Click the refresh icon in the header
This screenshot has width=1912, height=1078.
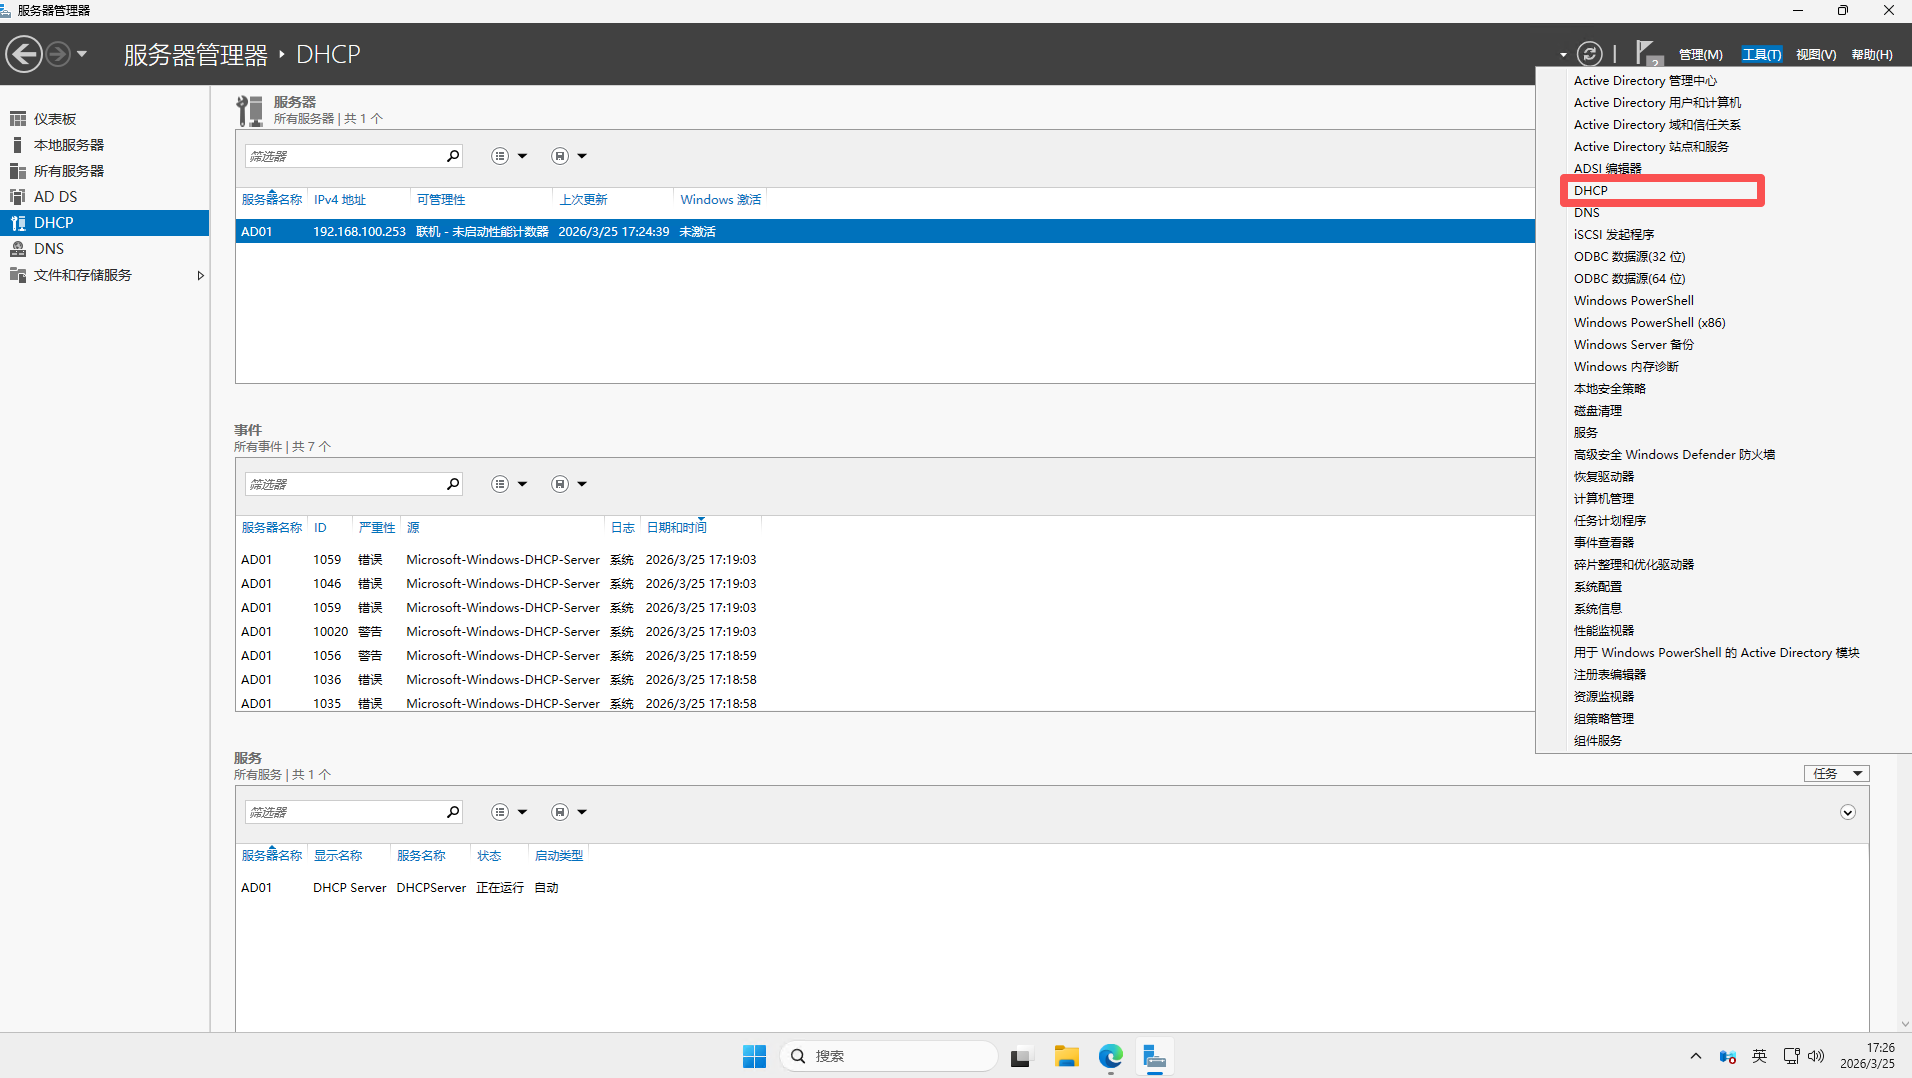click(x=1589, y=54)
